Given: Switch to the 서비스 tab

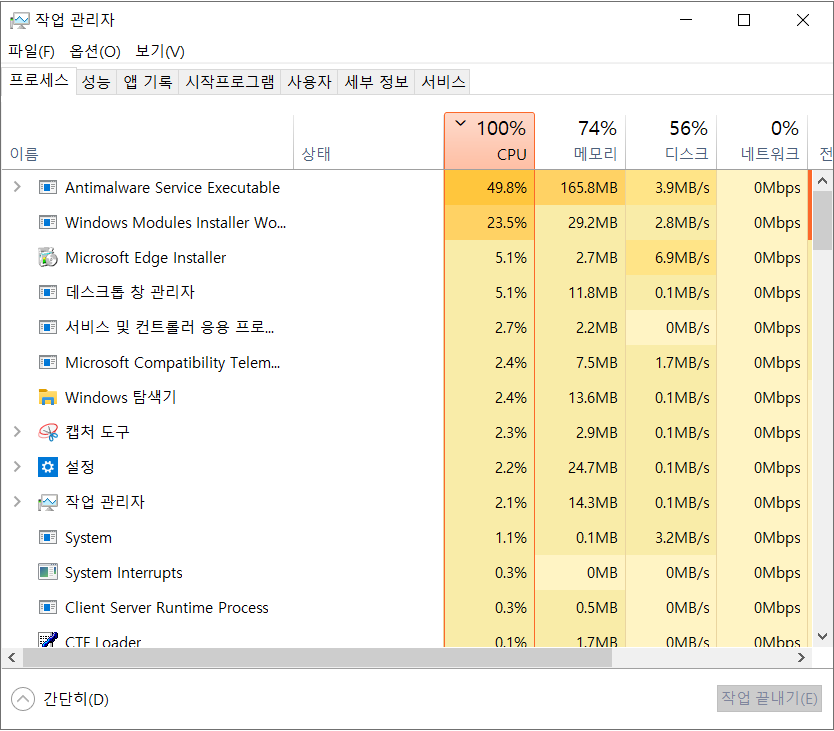Looking at the screenshot, I should [x=443, y=82].
